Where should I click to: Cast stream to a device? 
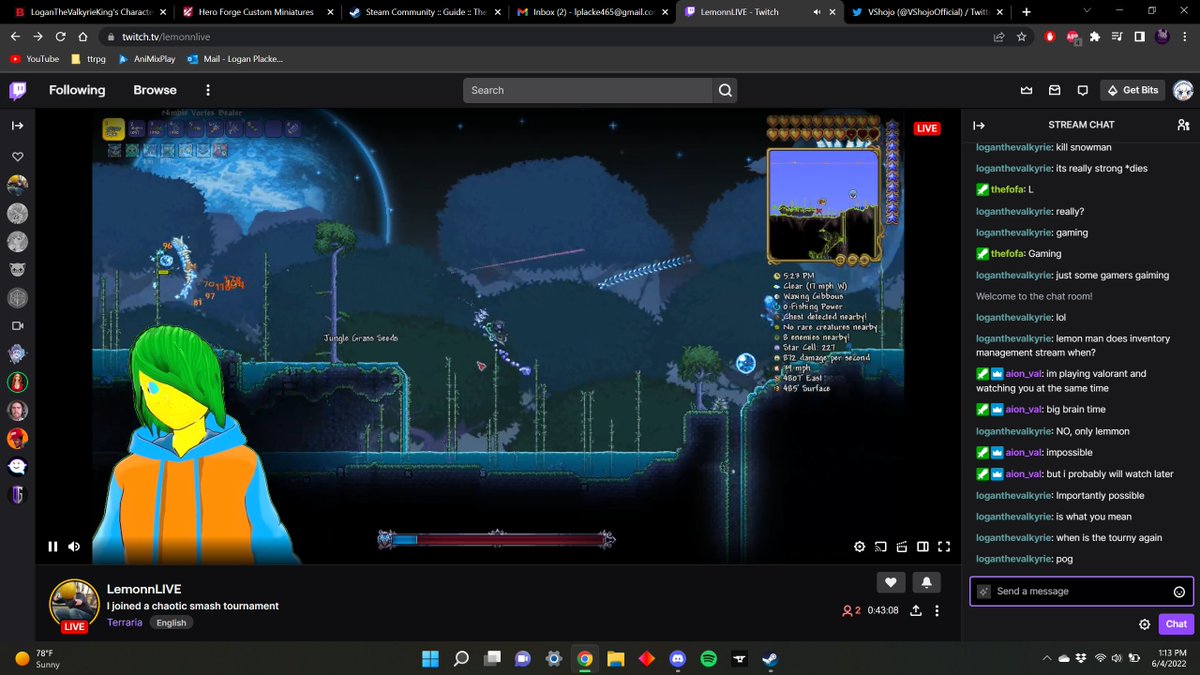point(881,547)
